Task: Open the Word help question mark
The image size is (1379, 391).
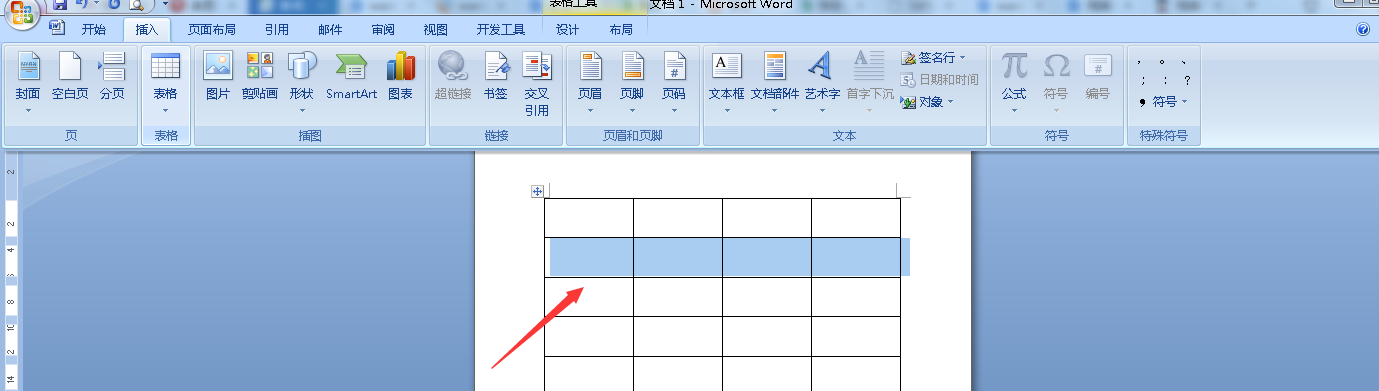Action: coord(1362,30)
